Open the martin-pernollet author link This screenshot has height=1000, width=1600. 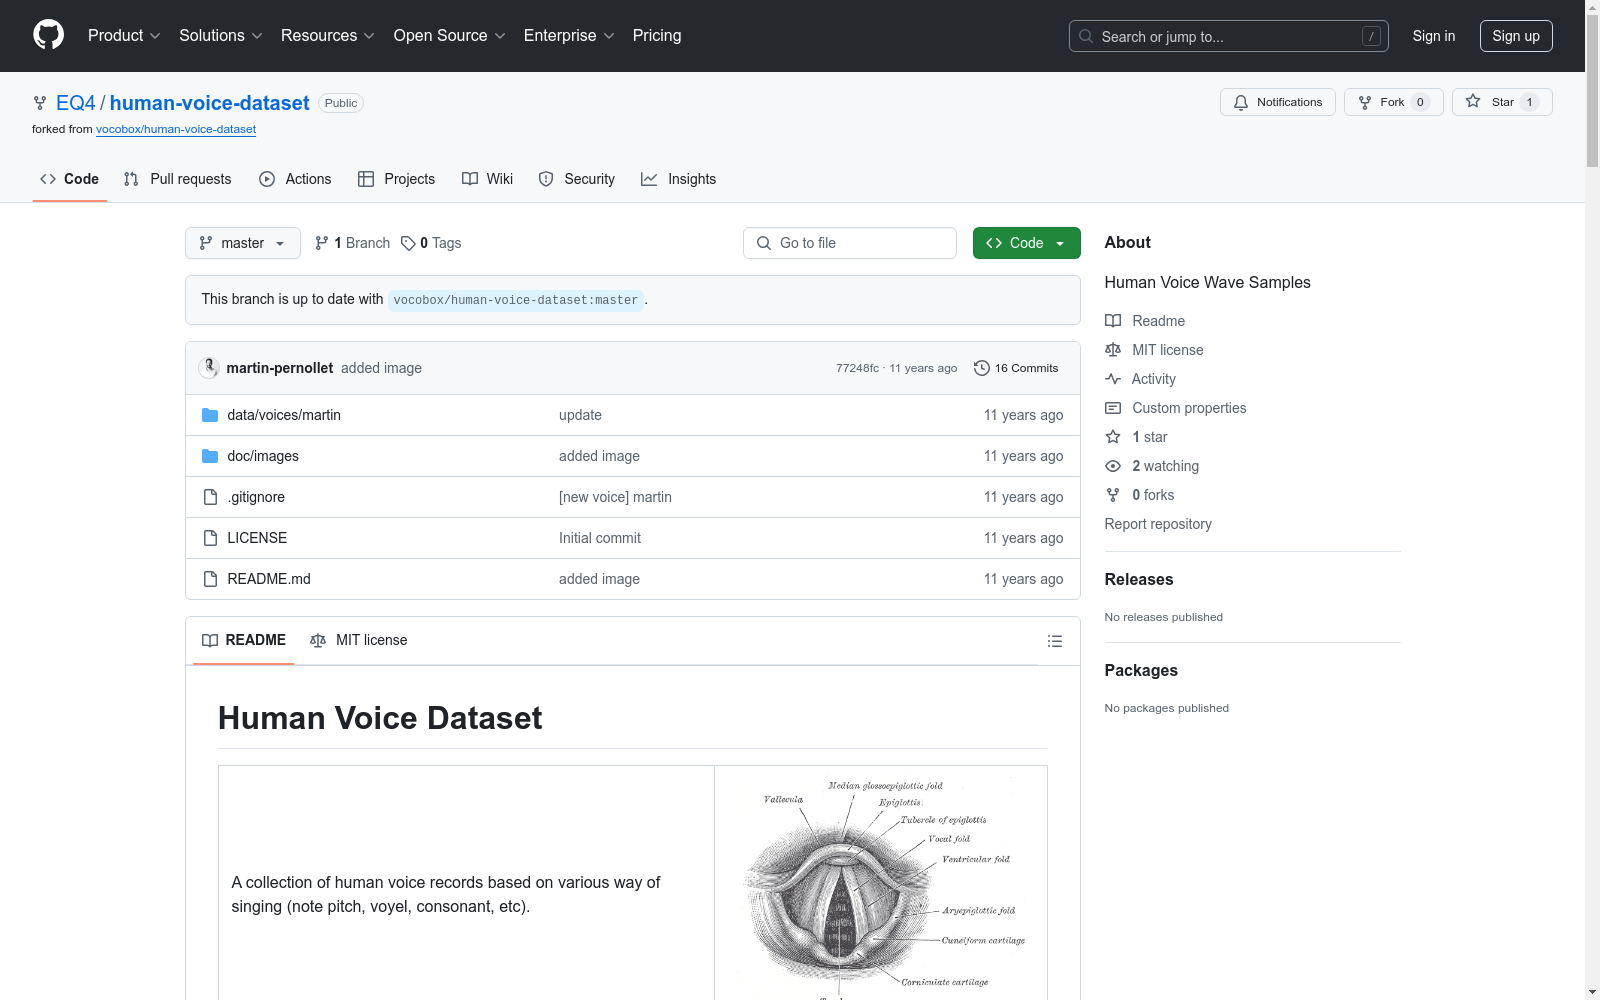[x=280, y=368]
